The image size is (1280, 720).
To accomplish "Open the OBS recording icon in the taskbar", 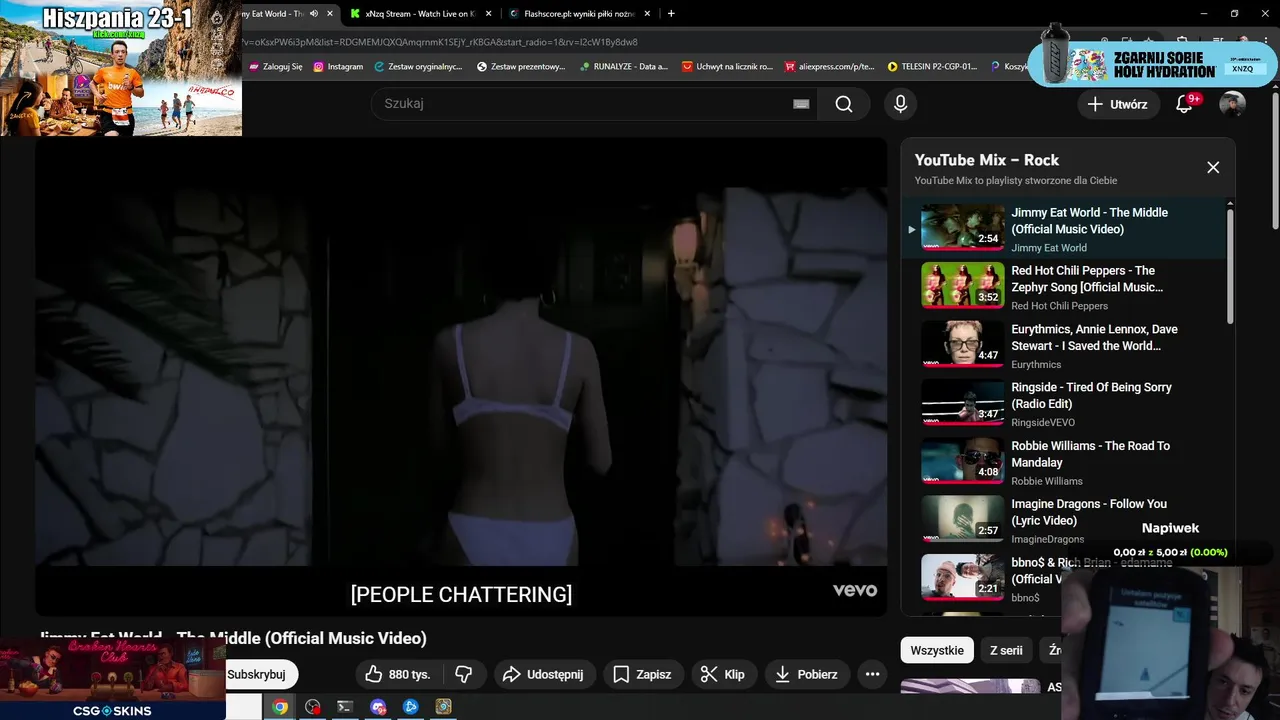I will pyautogui.click(x=313, y=707).
